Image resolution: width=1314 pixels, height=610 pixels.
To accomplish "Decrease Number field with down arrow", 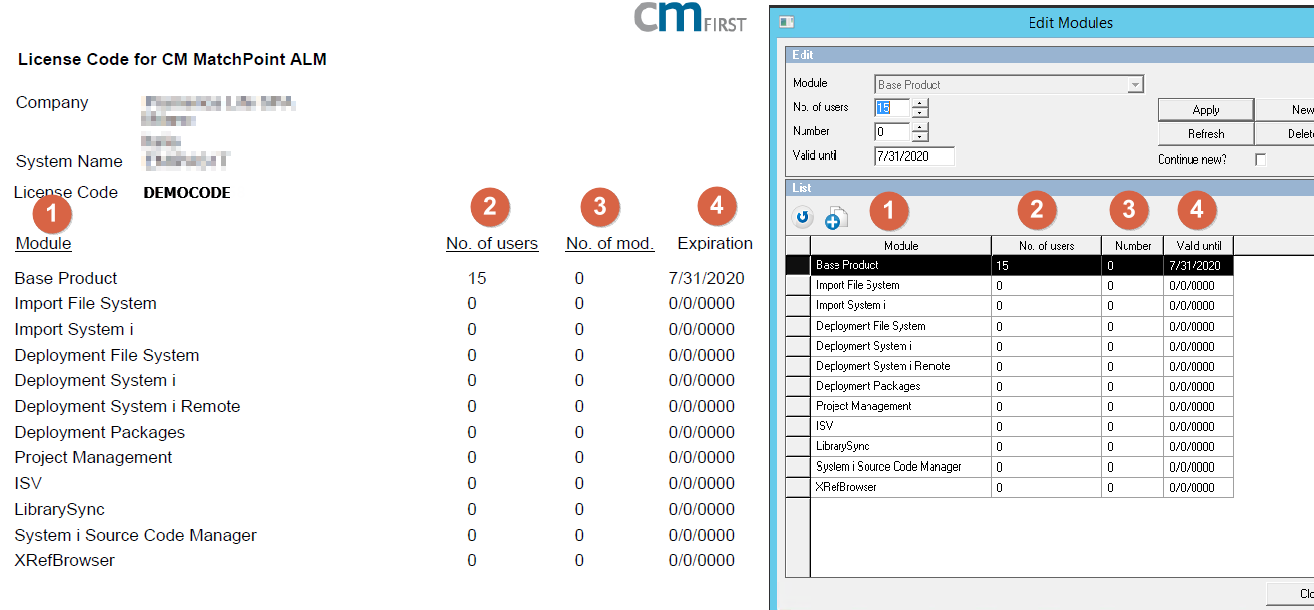I will [x=920, y=136].
